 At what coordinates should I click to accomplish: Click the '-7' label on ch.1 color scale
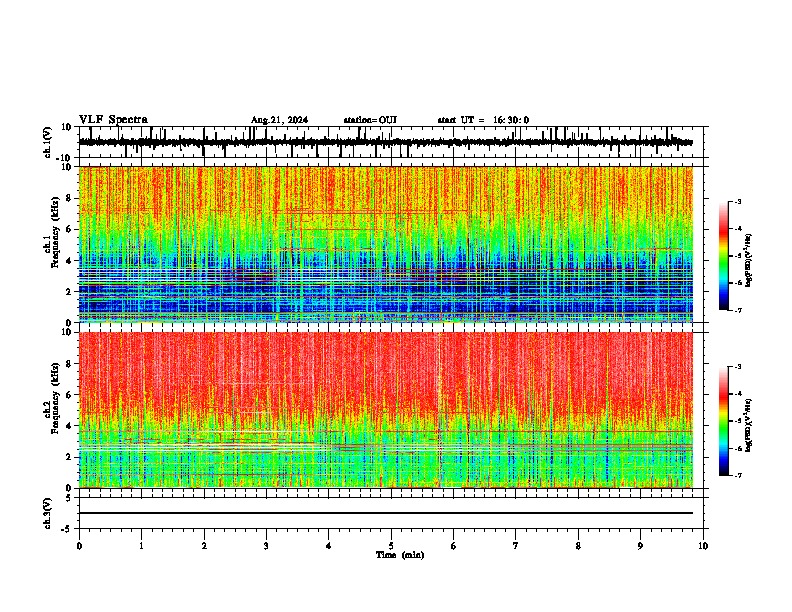click(x=737, y=310)
